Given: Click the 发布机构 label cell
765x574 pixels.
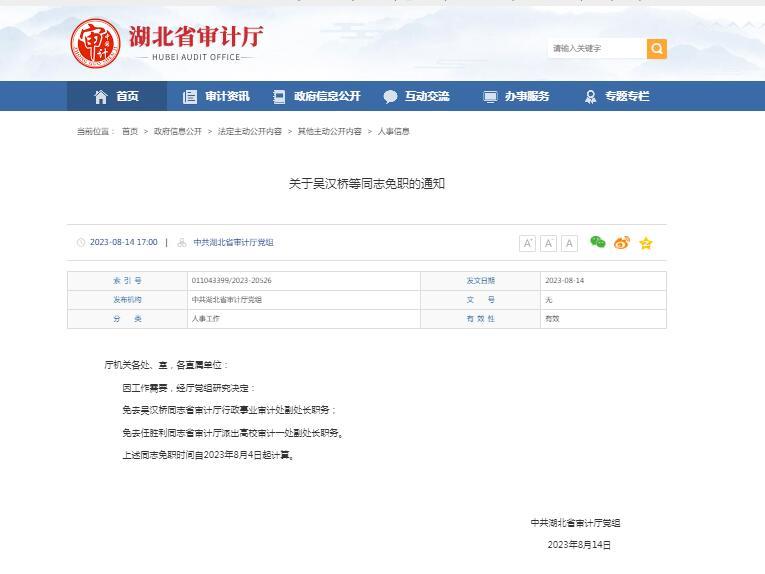Looking at the screenshot, I should (127, 300).
